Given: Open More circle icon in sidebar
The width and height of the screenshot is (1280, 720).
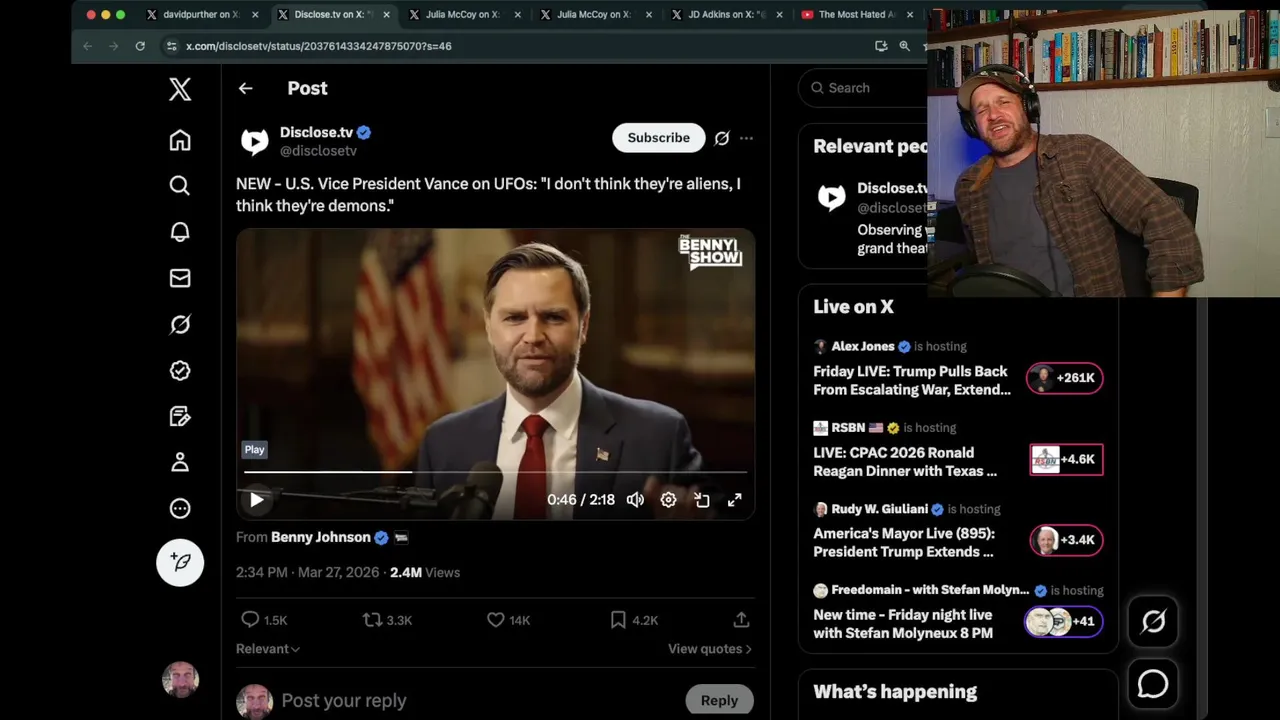Looking at the screenshot, I should (180, 508).
